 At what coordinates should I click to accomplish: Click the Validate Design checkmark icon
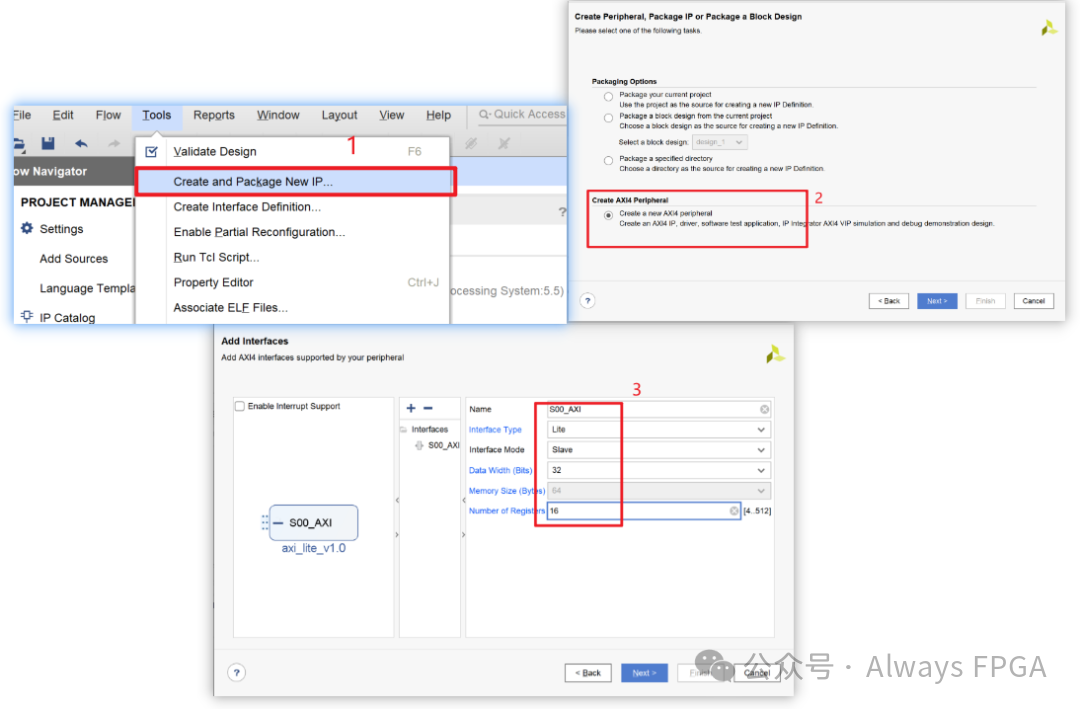click(152, 152)
